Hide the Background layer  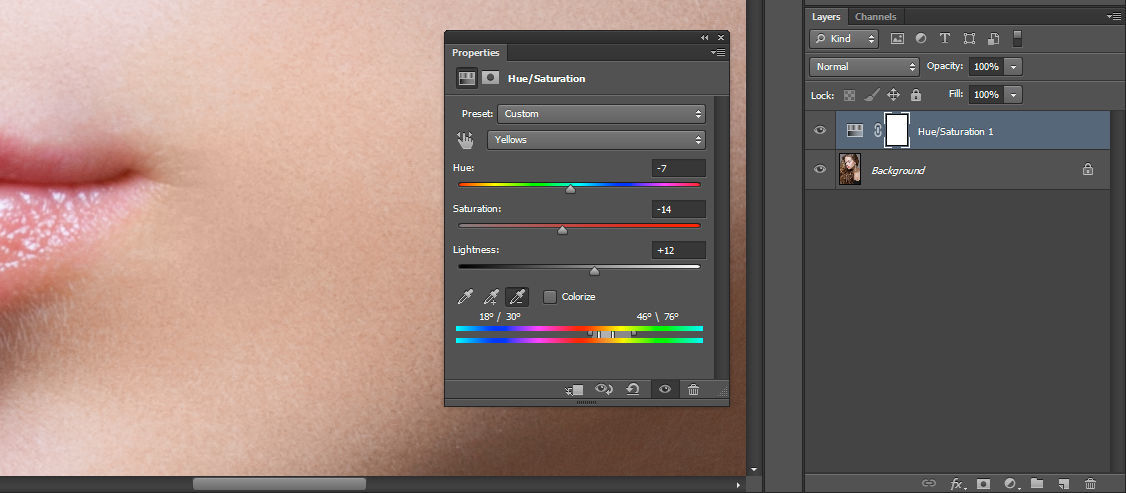[x=820, y=170]
